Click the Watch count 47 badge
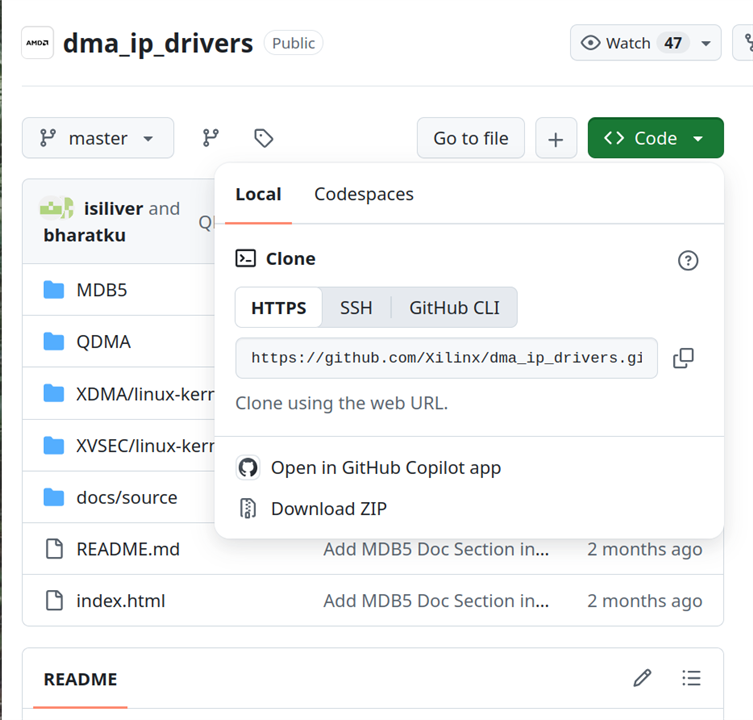This screenshot has width=753, height=720. tap(673, 43)
